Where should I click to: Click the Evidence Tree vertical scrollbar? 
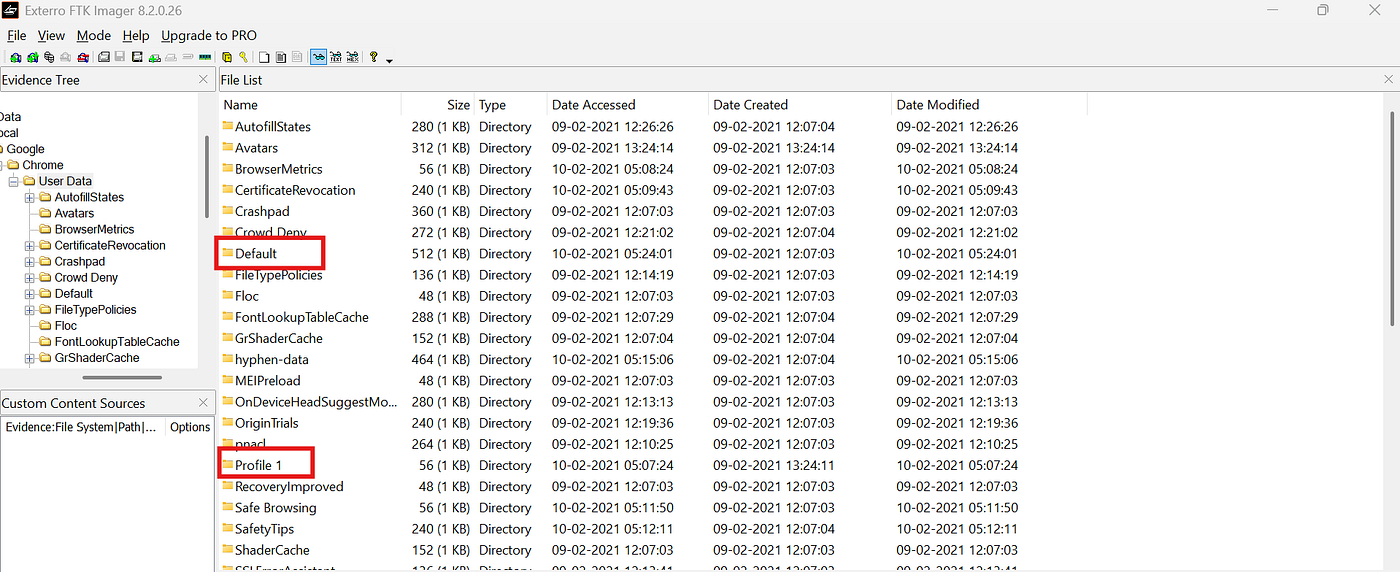[x=207, y=177]
